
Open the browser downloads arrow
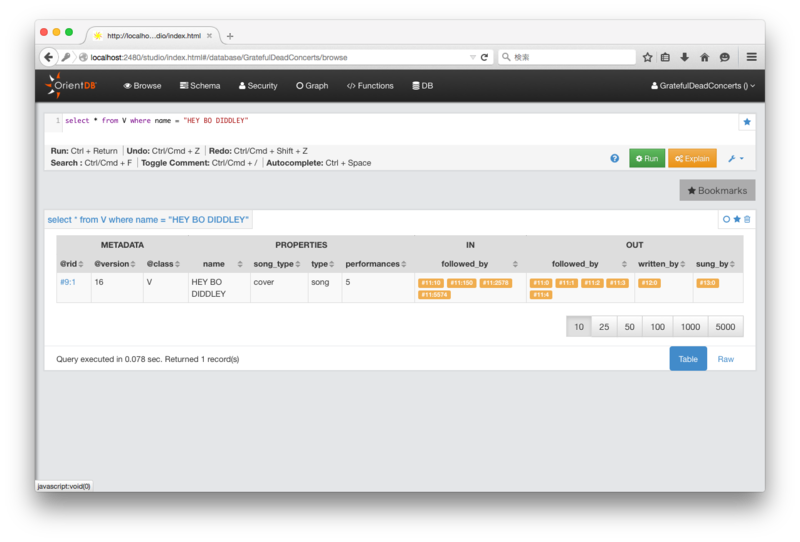coord(685,57)
